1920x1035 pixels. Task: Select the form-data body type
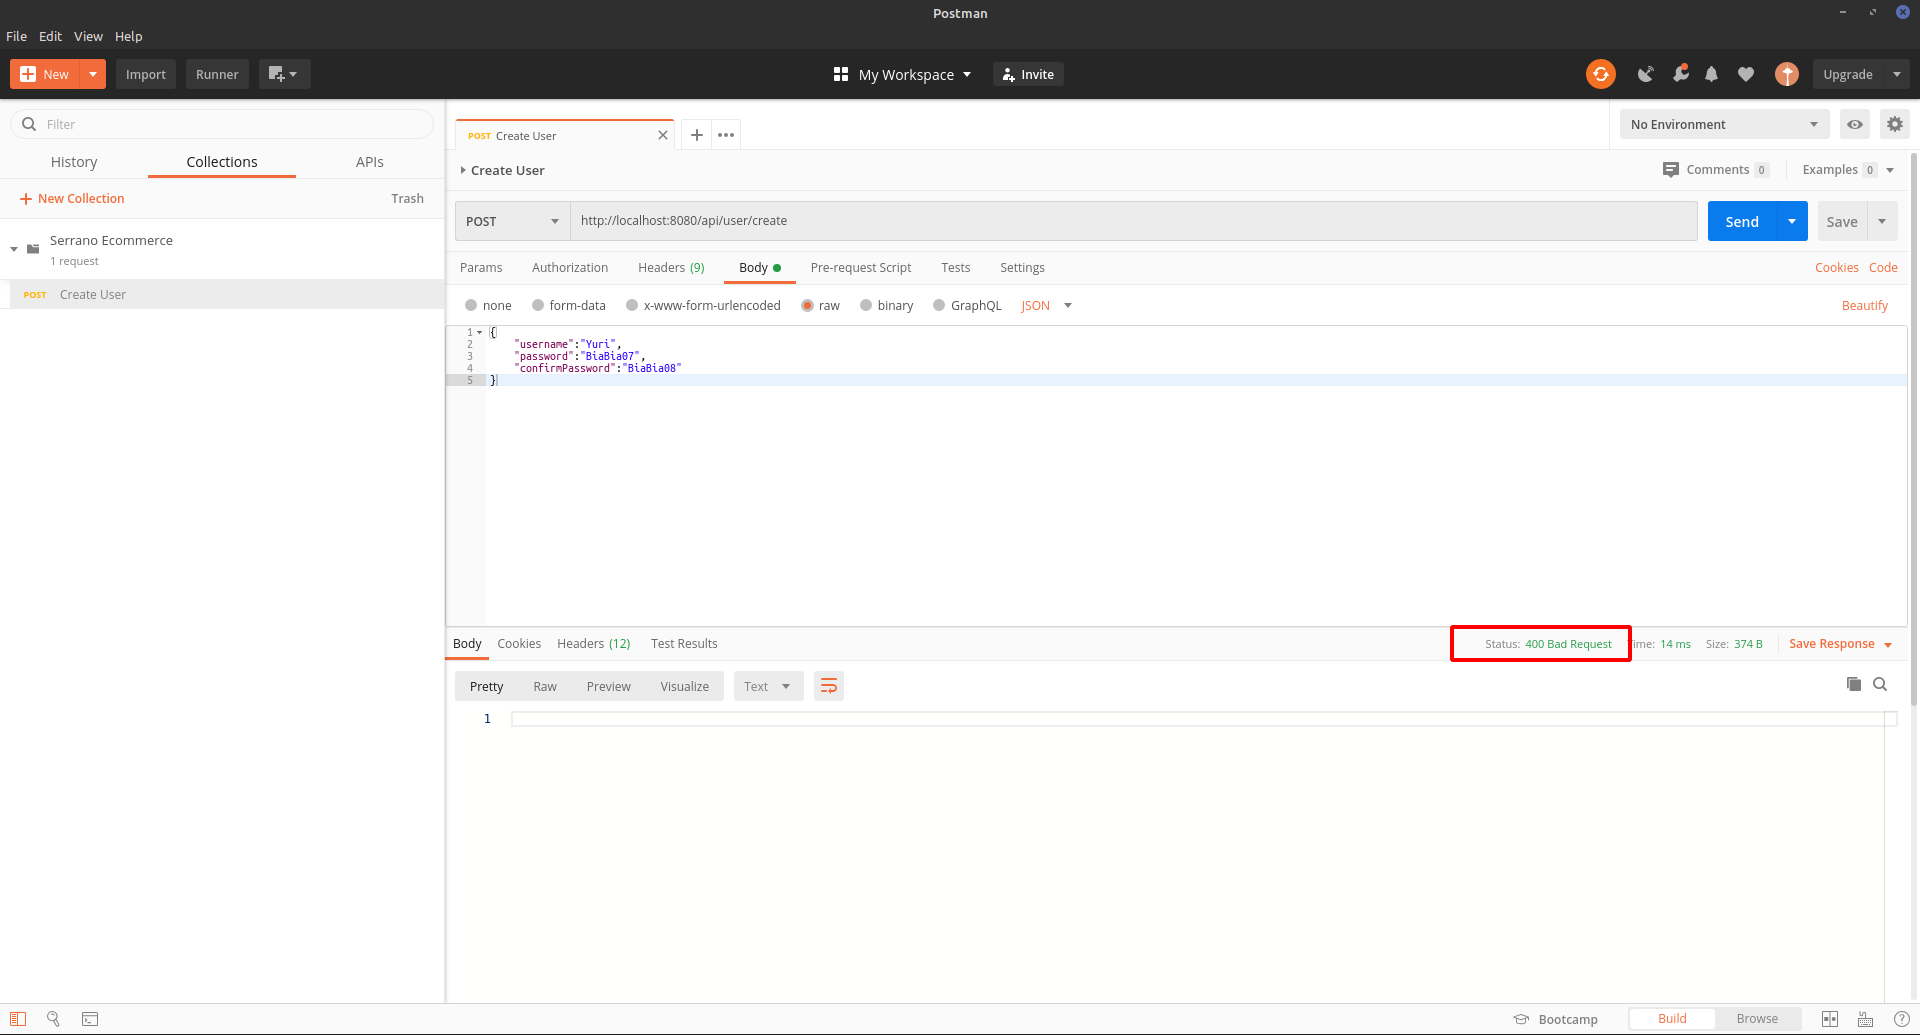[x=538, y=306]
